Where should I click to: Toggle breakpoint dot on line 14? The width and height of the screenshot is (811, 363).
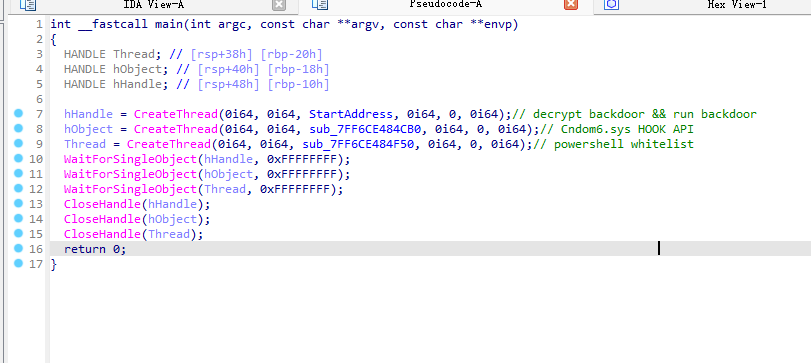click(x=19, y=218)
